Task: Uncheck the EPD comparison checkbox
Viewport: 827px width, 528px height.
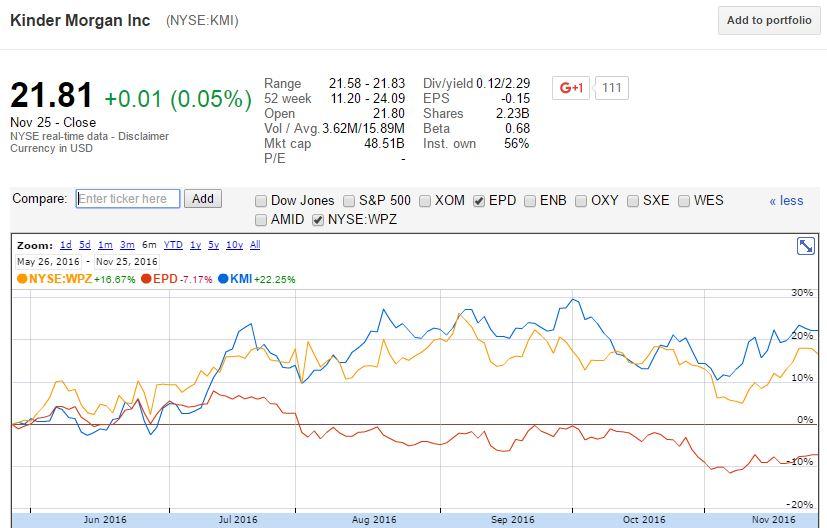Action: (x=479, y=201)
